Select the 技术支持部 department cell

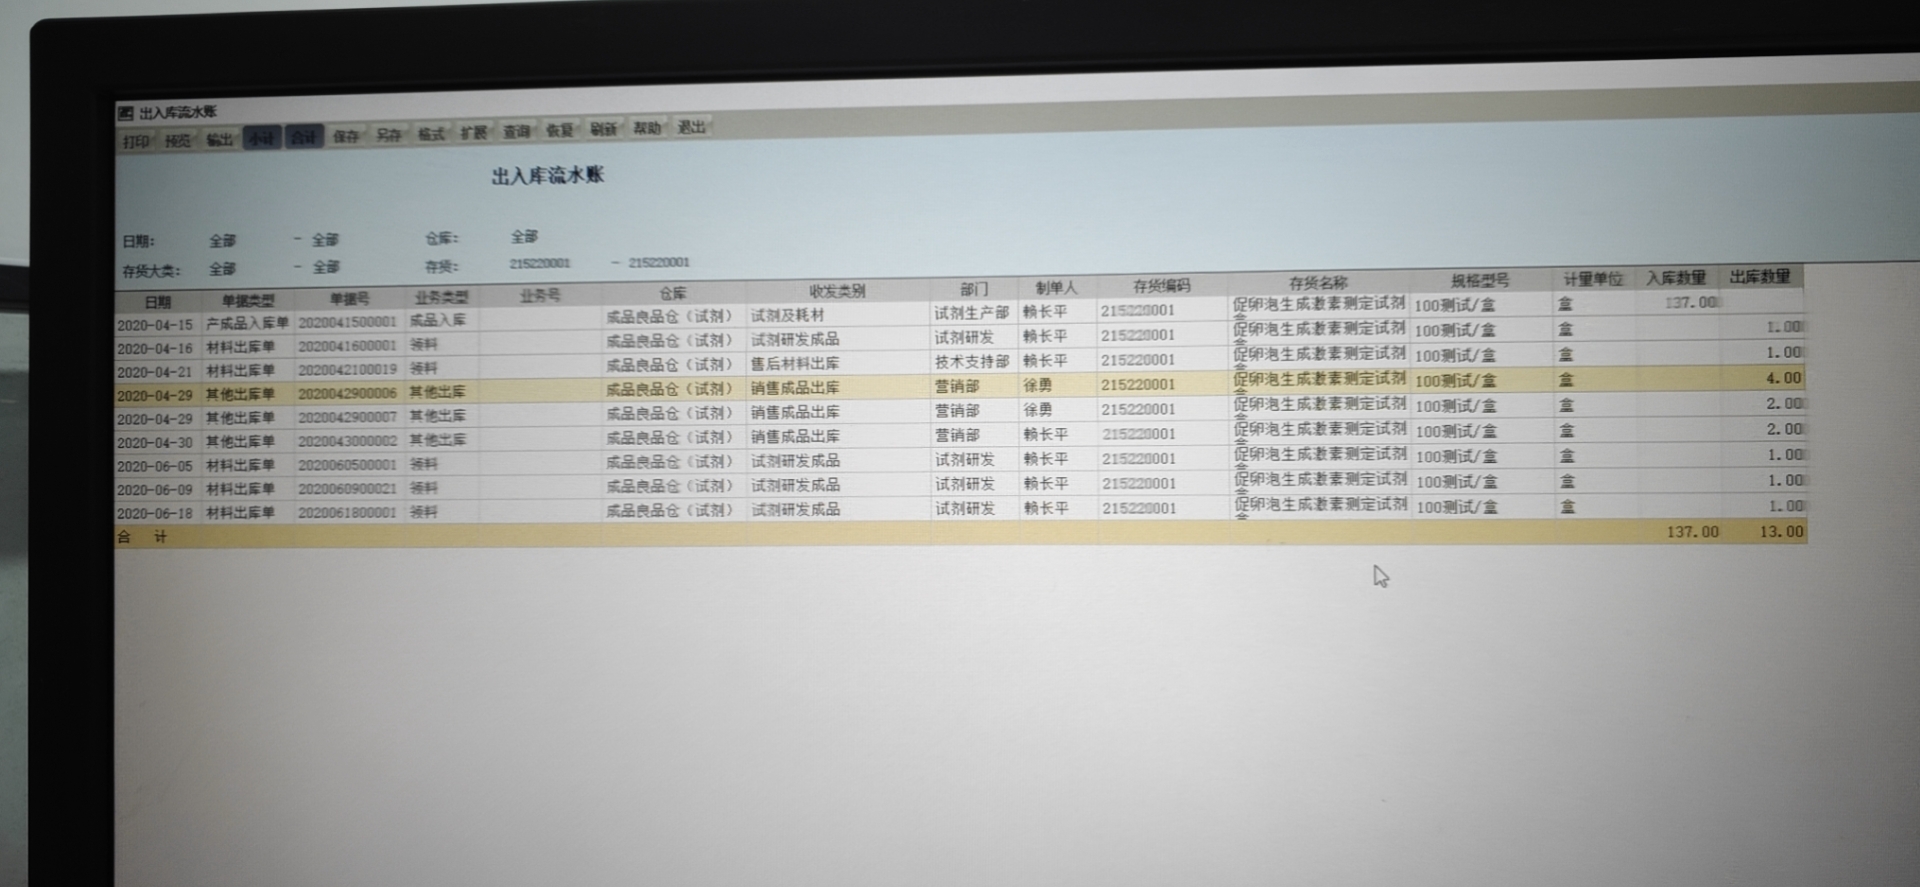[x=972, y=362]
